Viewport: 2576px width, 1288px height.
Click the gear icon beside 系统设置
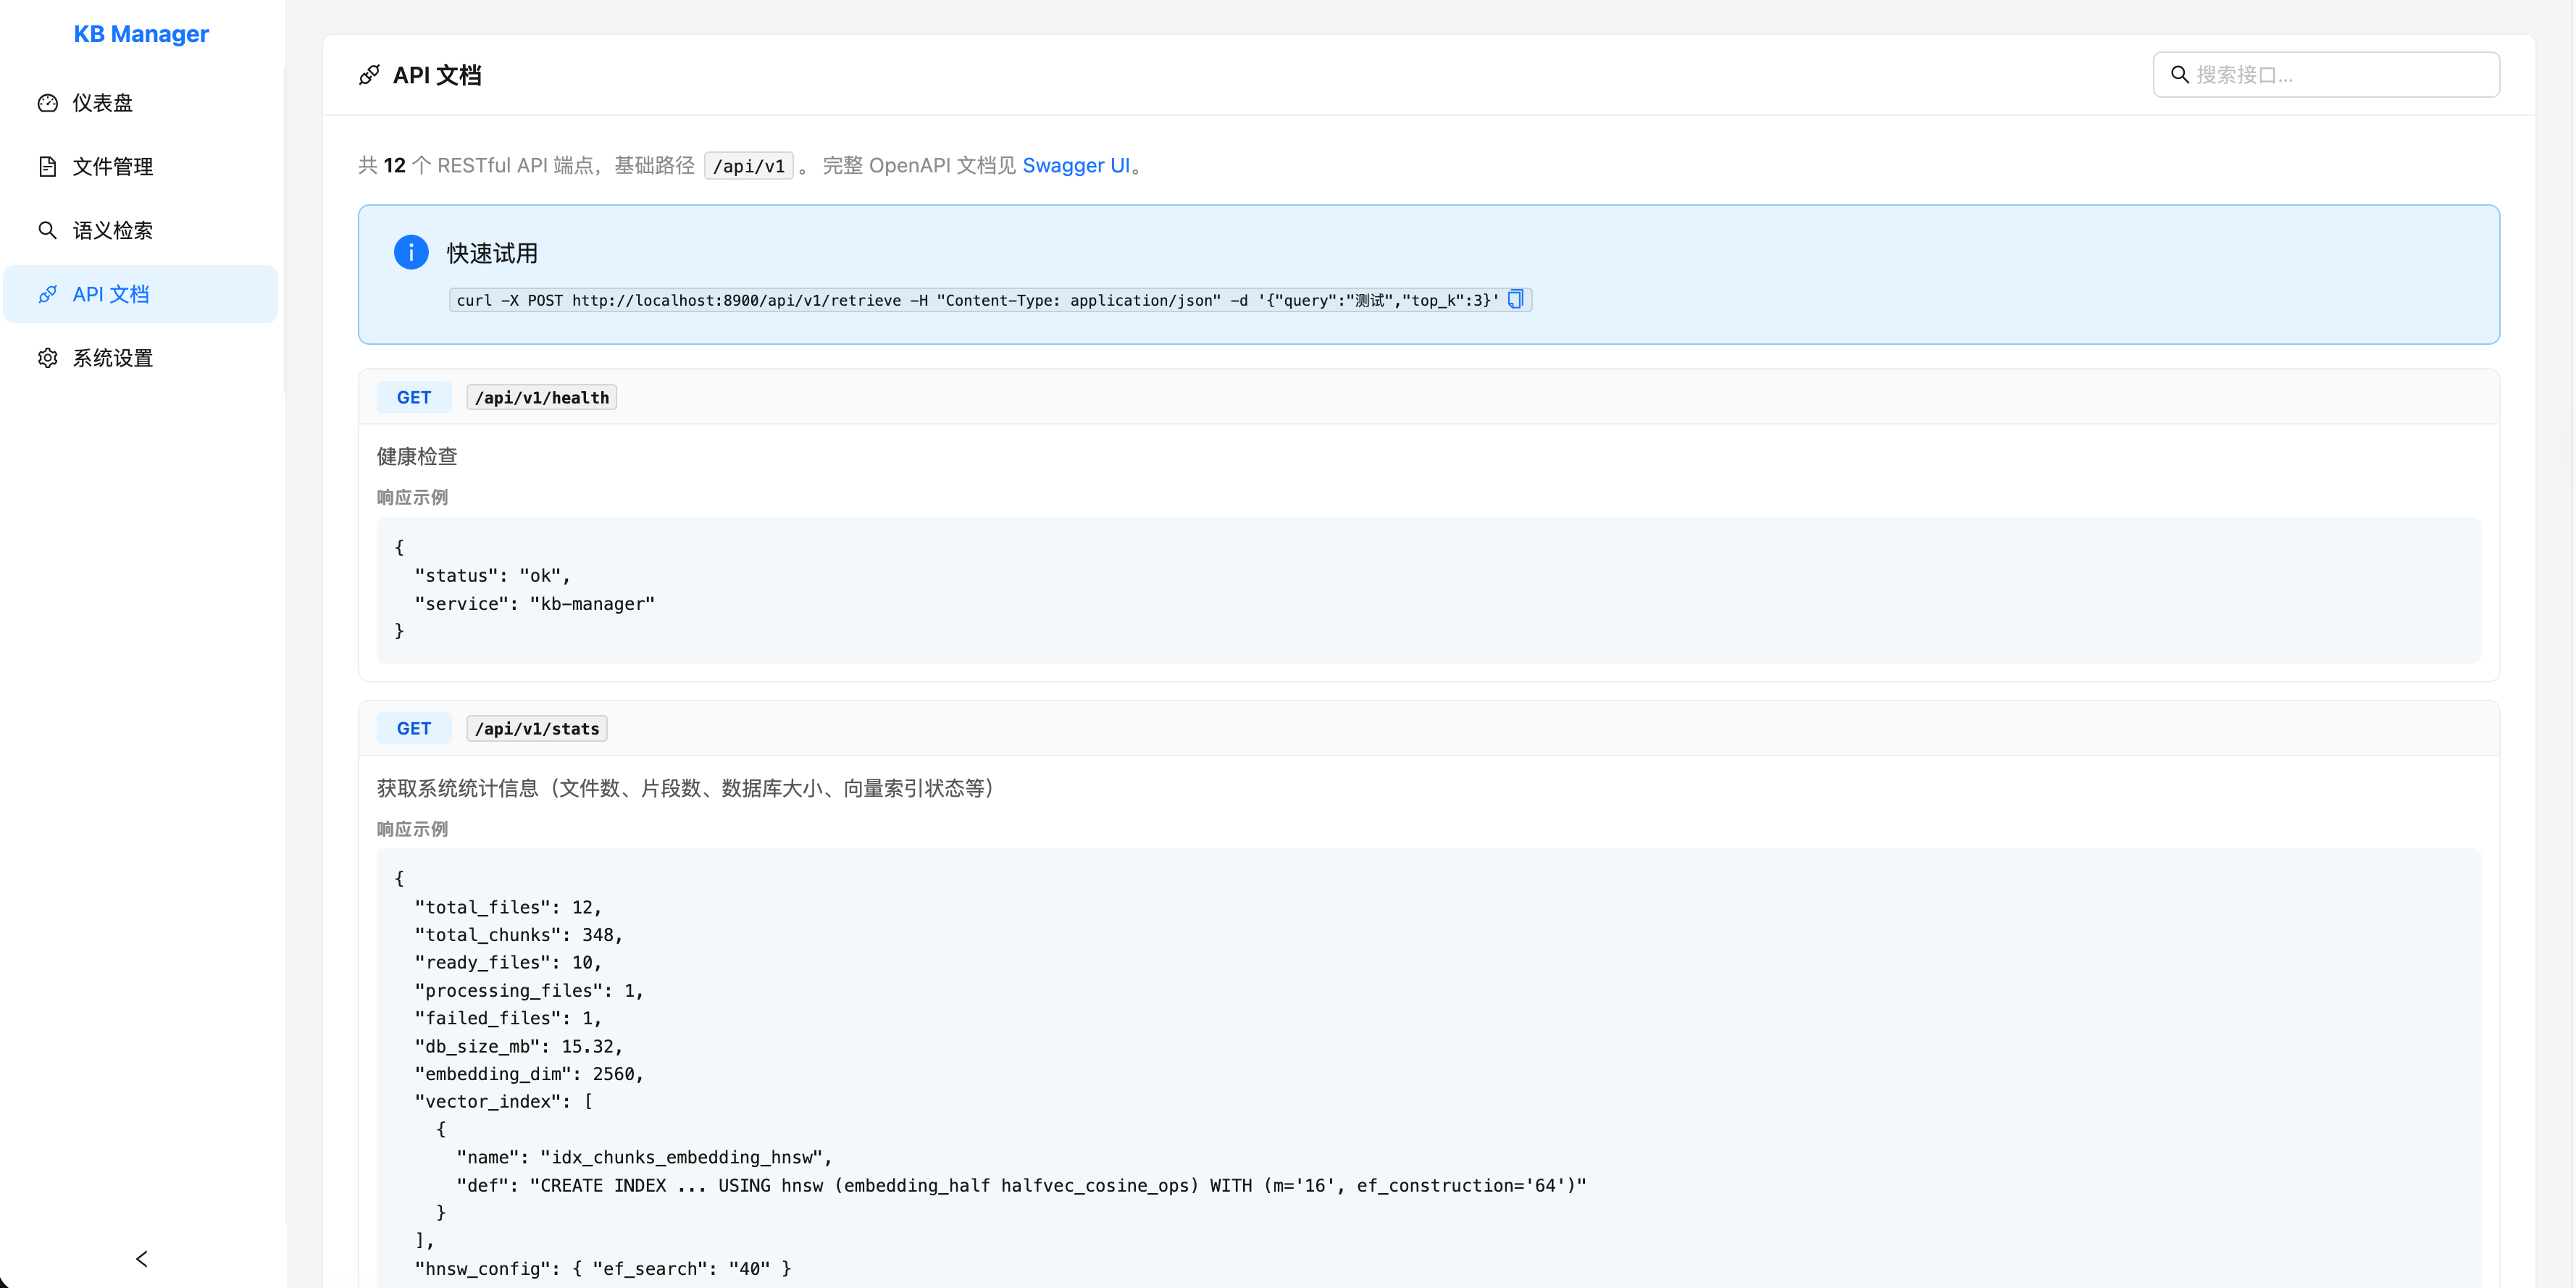pyautogui.click(x=47, y=358)
